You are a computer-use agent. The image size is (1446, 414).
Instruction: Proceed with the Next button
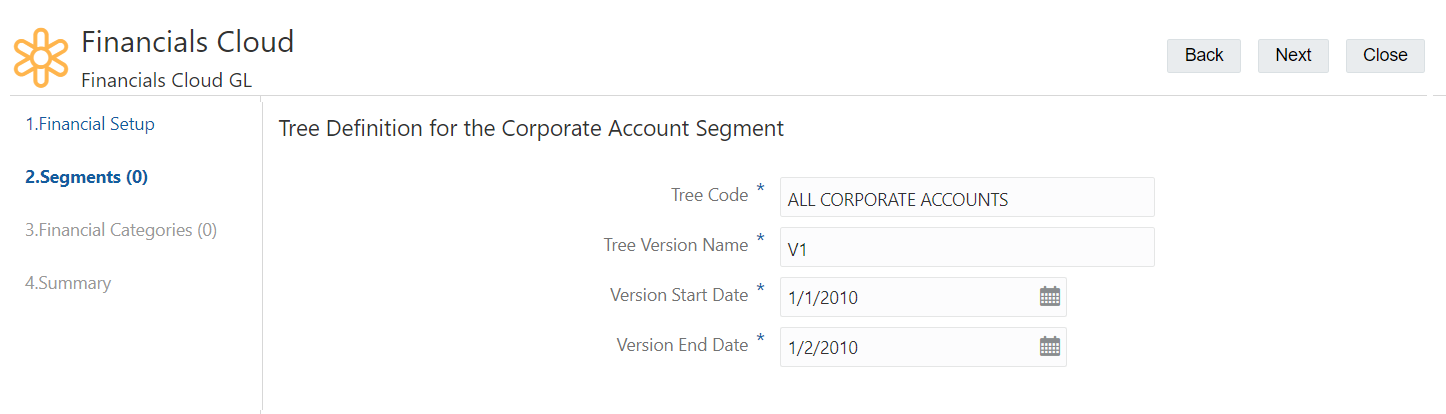[x=1292, y=55]
